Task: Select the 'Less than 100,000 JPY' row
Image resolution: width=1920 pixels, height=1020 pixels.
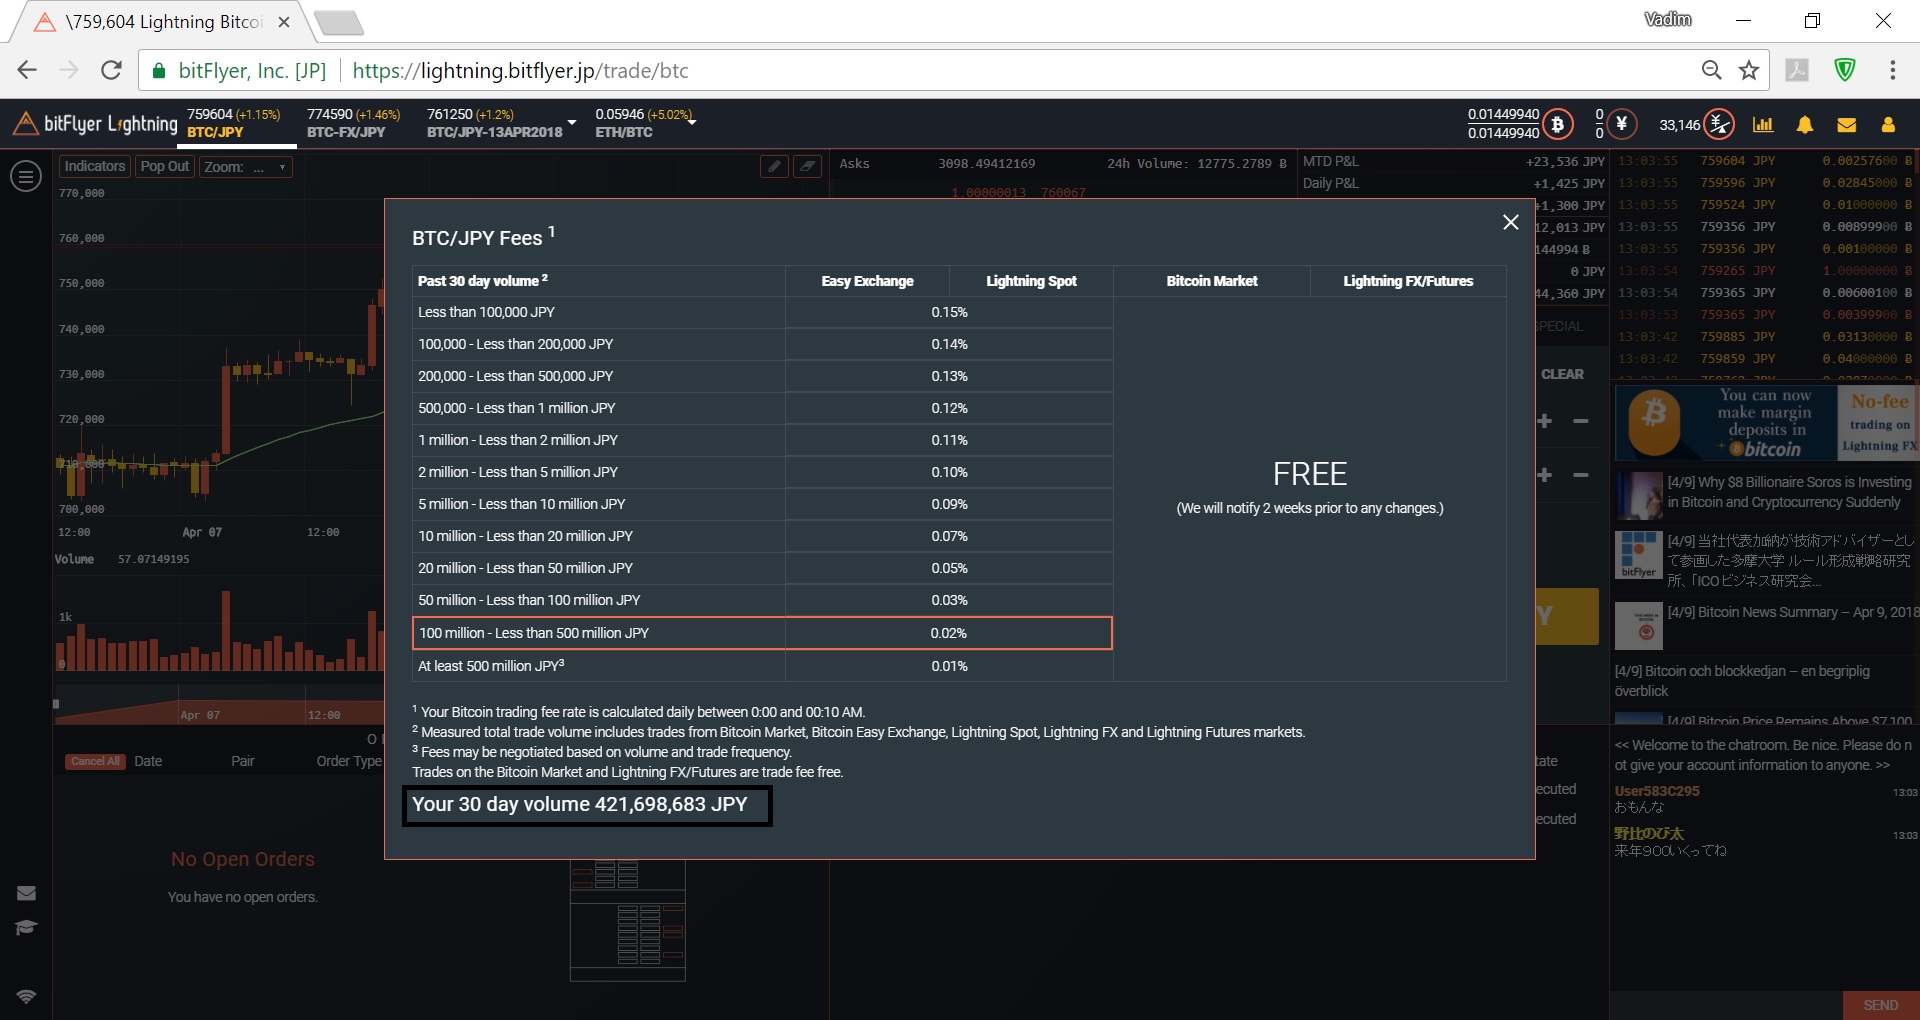Action: 762,312
